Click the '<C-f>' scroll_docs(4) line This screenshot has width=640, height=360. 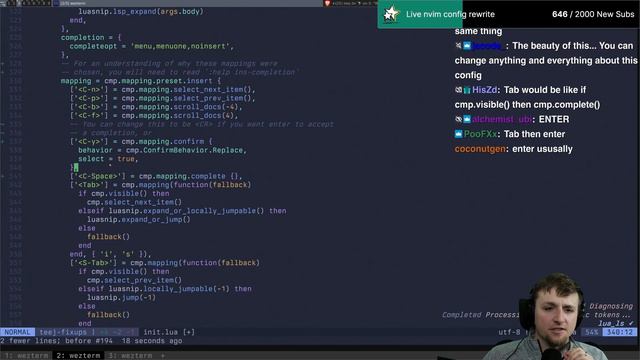click(153, 116)
